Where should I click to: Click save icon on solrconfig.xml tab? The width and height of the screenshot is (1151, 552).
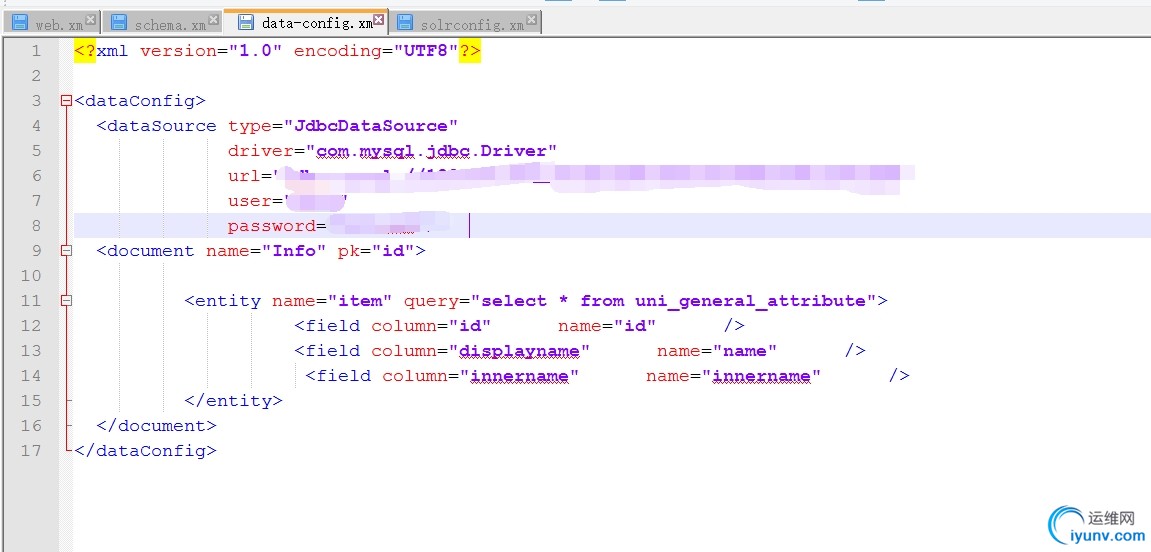[404, 22]
